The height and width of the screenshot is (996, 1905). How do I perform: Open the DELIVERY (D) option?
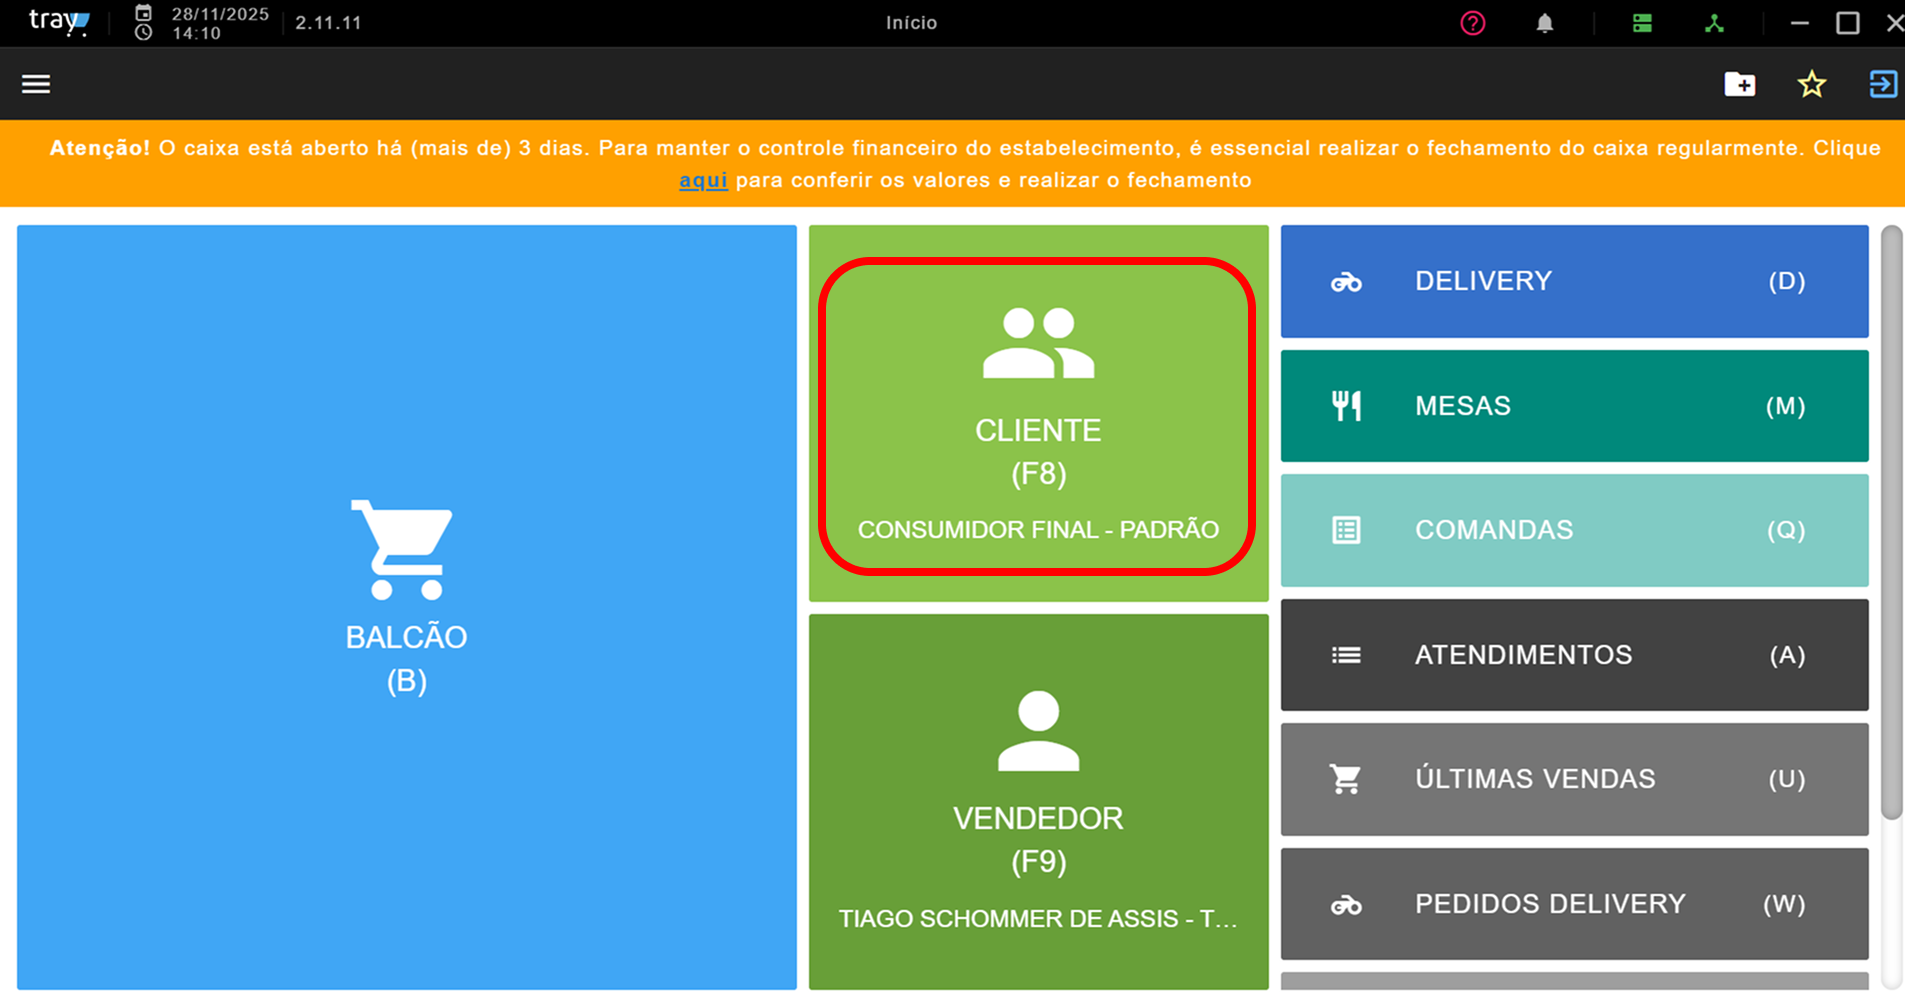(1574, 281)
